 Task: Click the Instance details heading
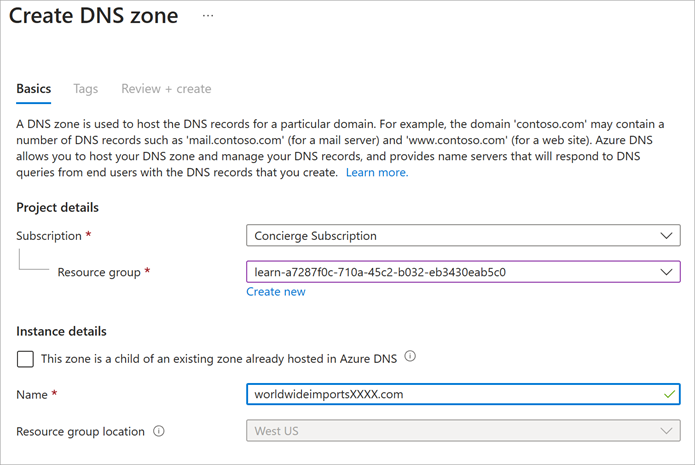click(62, 331)
